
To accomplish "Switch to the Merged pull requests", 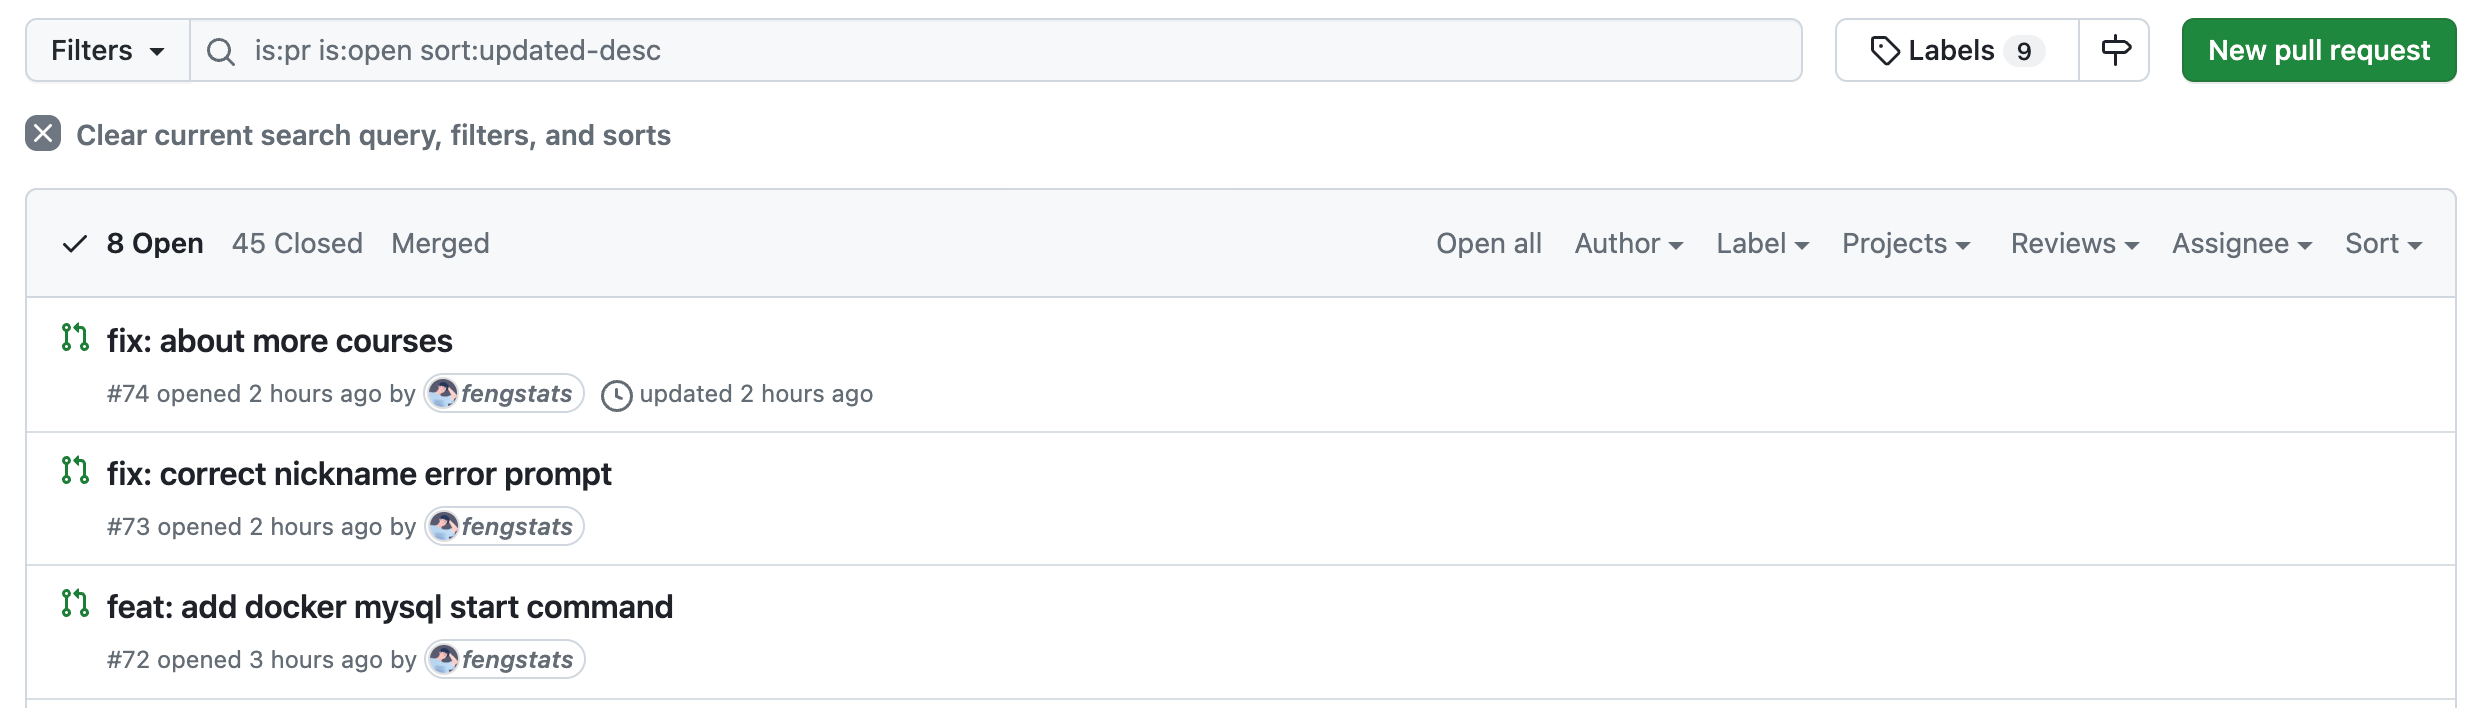I will 440,244.
